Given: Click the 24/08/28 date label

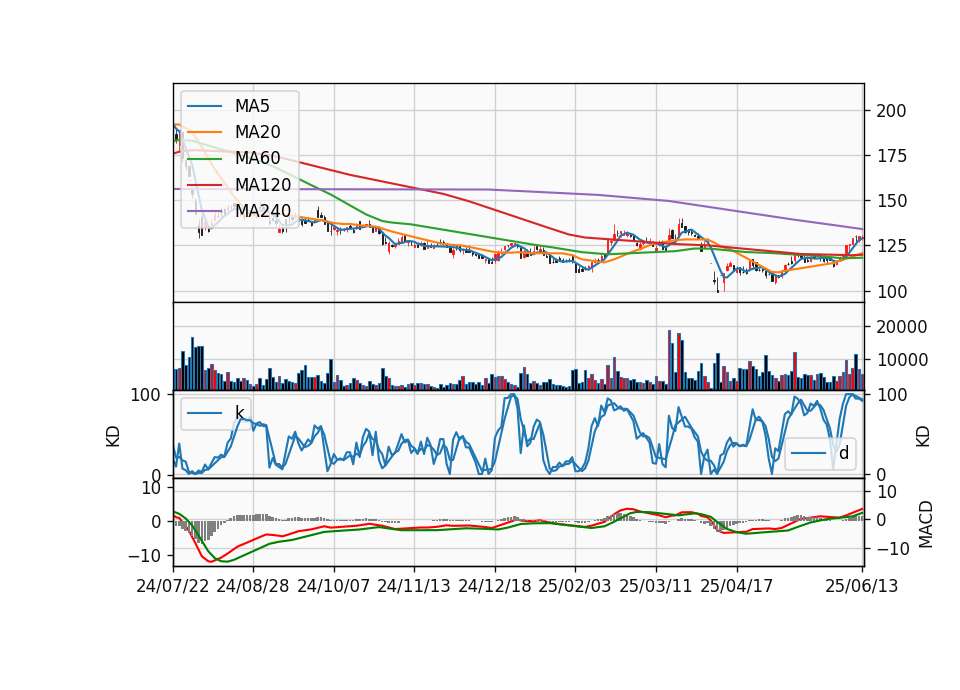Looking at the screenshot, I should click(253, 586).
